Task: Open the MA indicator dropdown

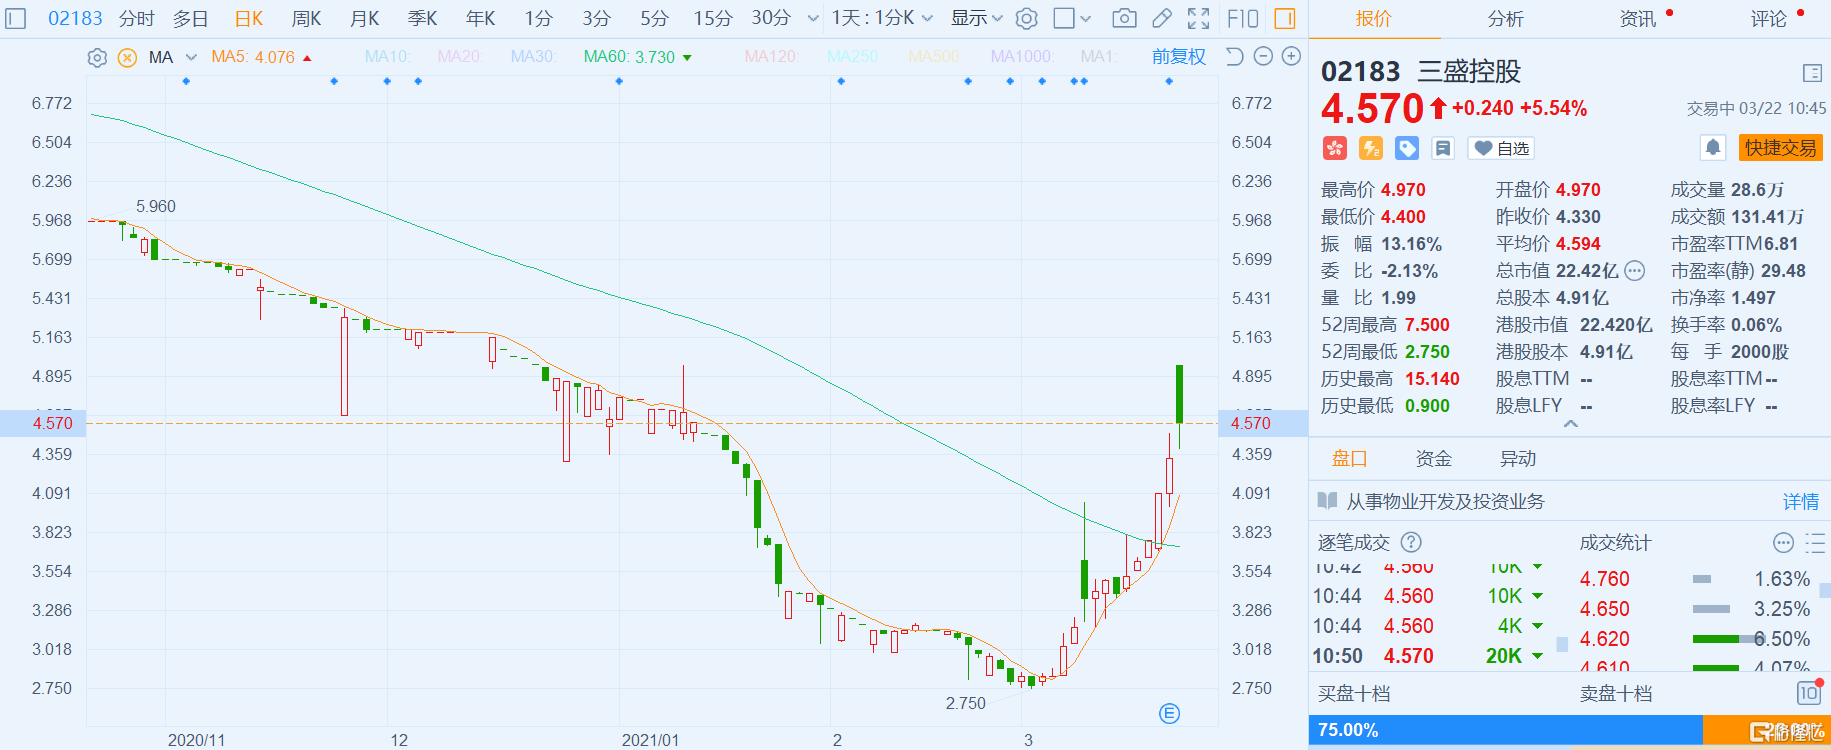Action: (191, 58)
